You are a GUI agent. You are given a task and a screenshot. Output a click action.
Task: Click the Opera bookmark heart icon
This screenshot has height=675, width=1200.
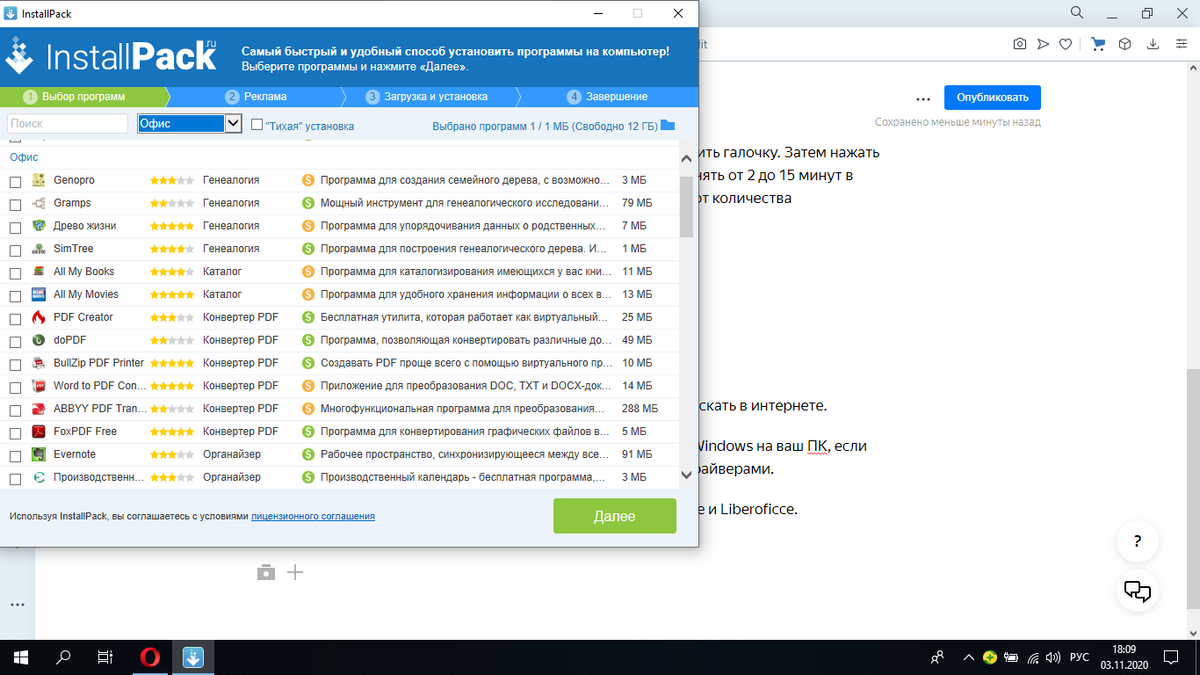(x=1067, y=44)
